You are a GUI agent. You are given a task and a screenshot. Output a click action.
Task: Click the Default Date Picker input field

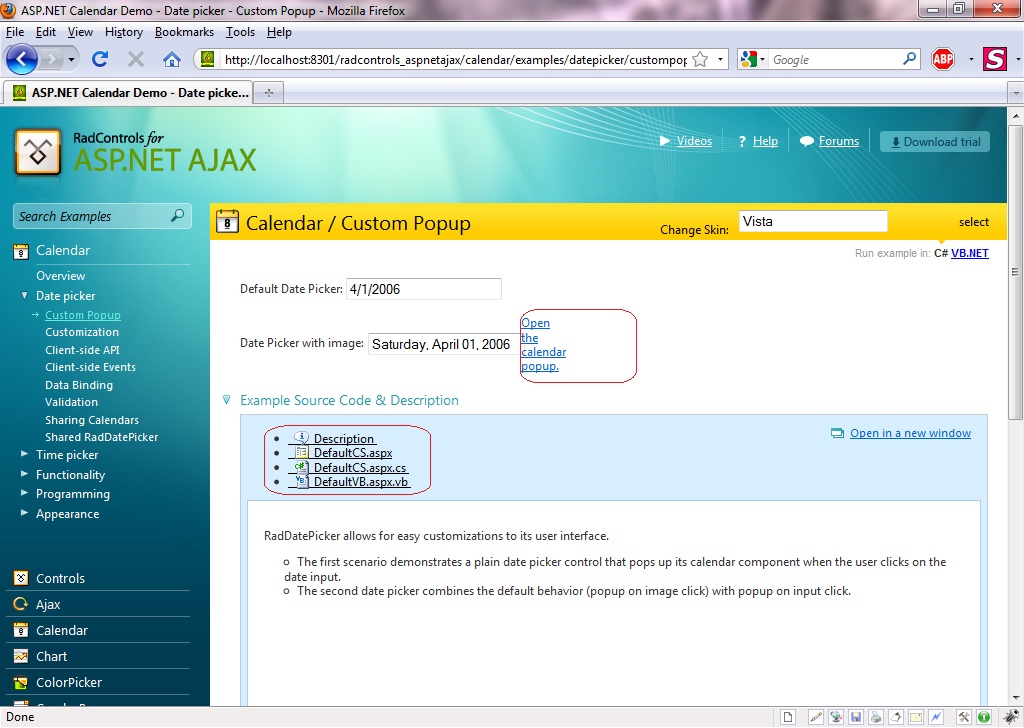(424, 289)
